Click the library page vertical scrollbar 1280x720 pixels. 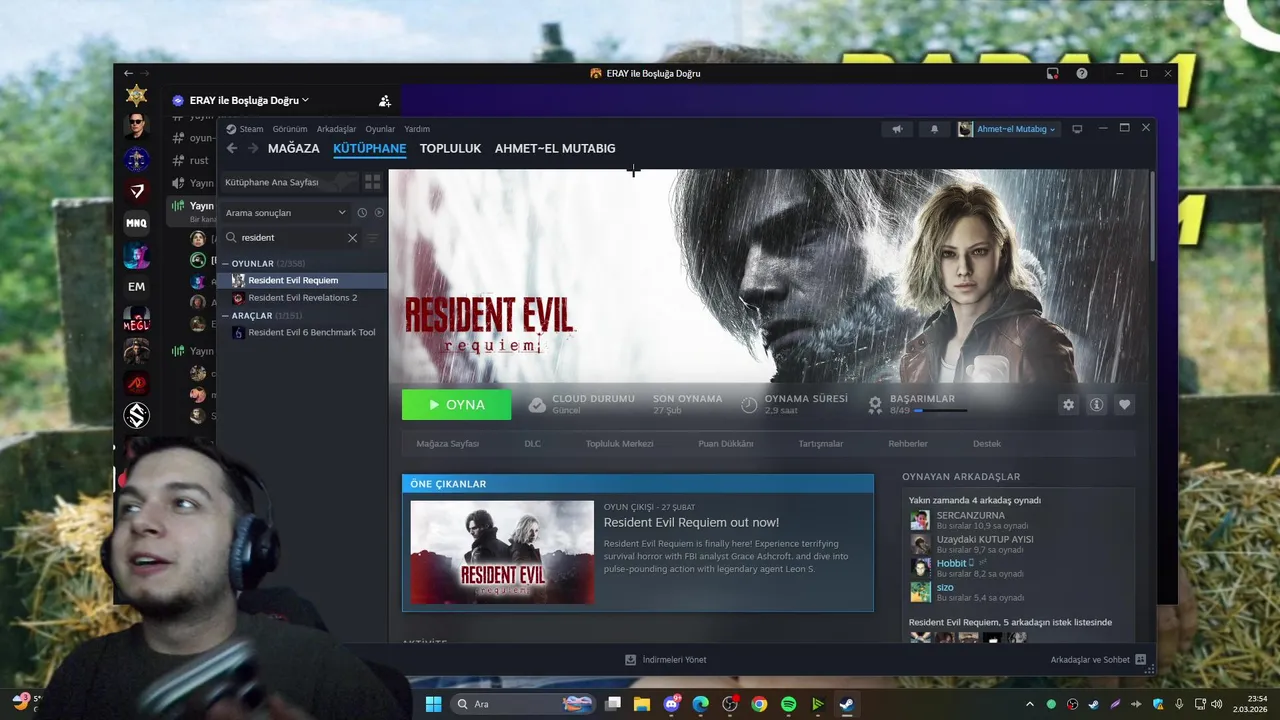(x=1152, y=215)
